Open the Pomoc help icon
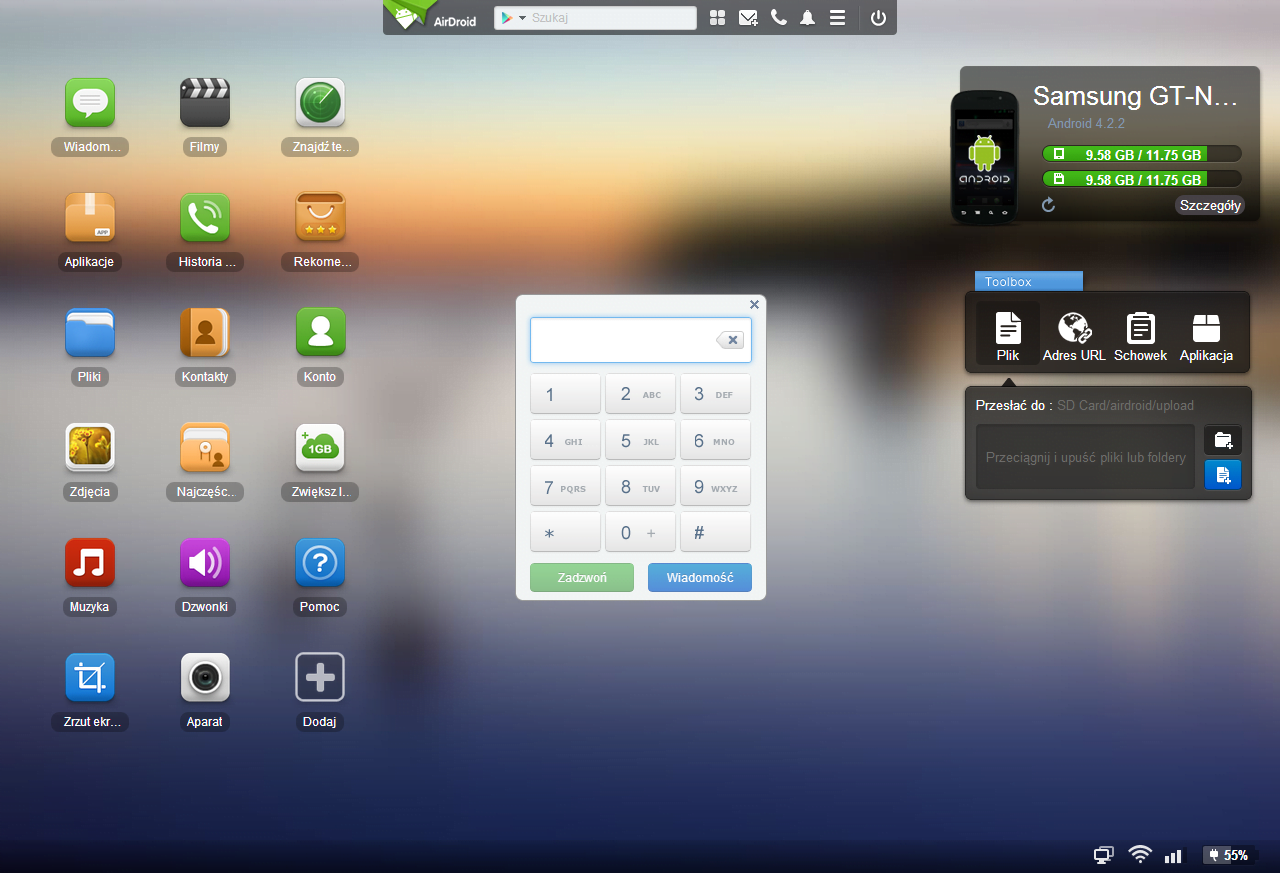1280x873 pixels. pos(320,563)
